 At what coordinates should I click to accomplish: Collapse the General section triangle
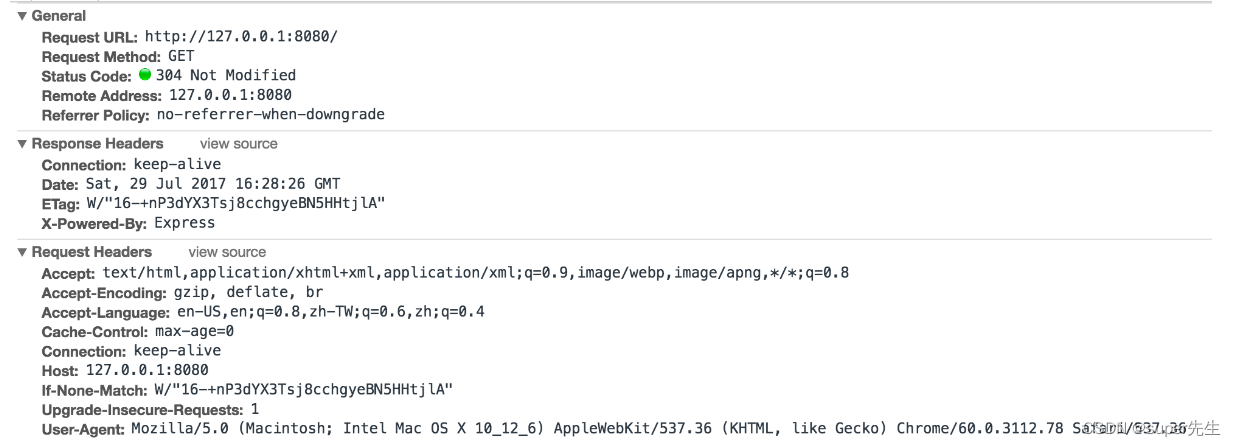[22, 16]
